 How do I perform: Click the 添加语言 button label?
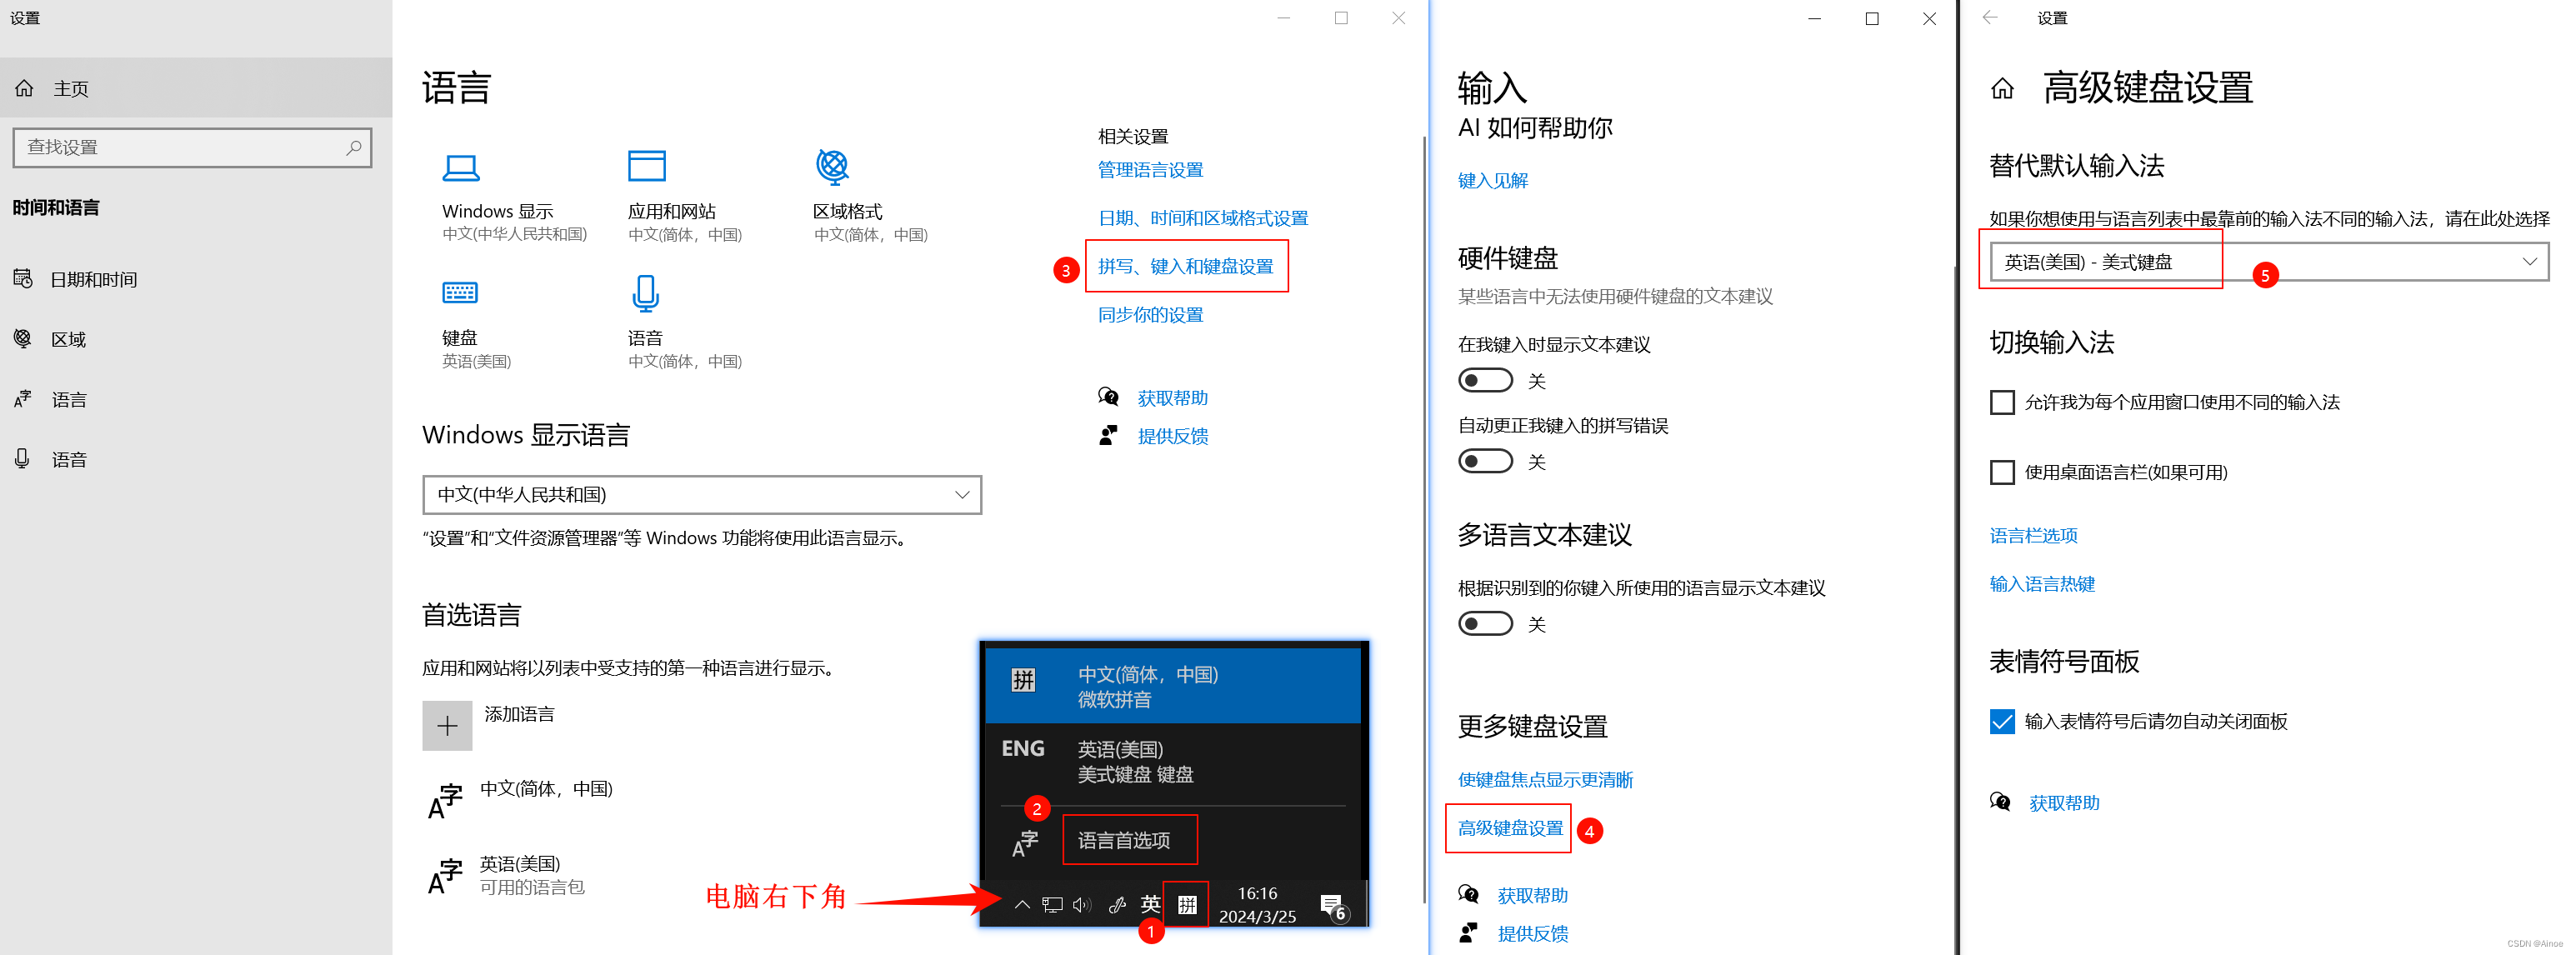(x=519, y=714)
